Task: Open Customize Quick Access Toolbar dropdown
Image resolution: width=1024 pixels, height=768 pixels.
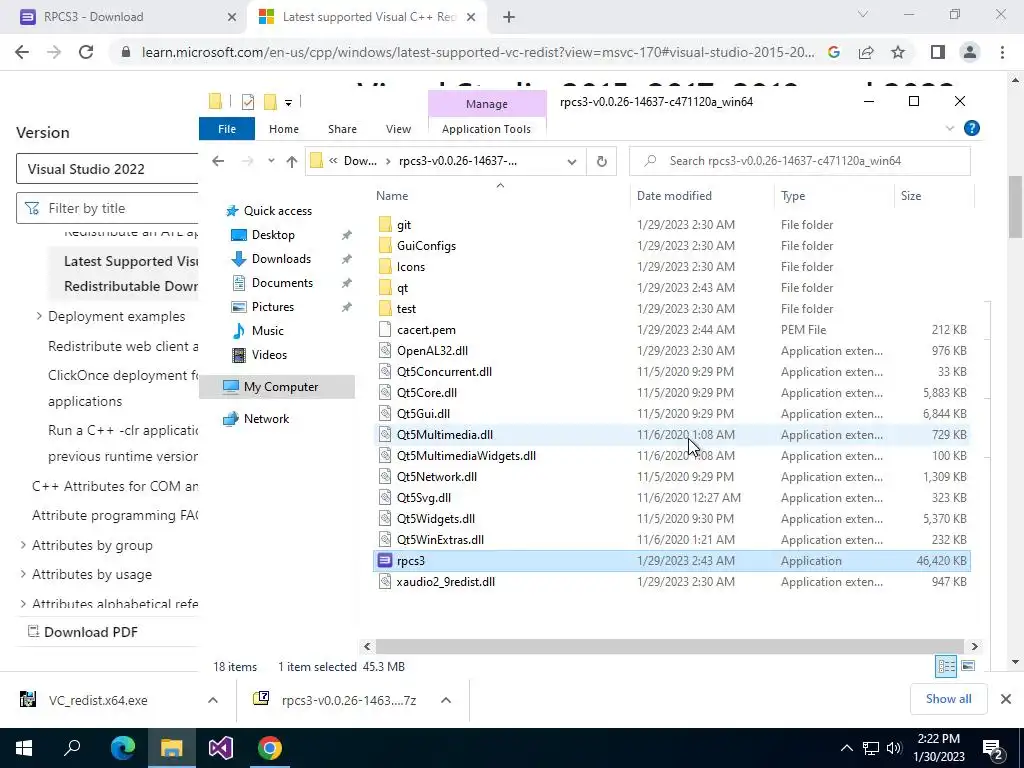Action: (x=288, y=103)
